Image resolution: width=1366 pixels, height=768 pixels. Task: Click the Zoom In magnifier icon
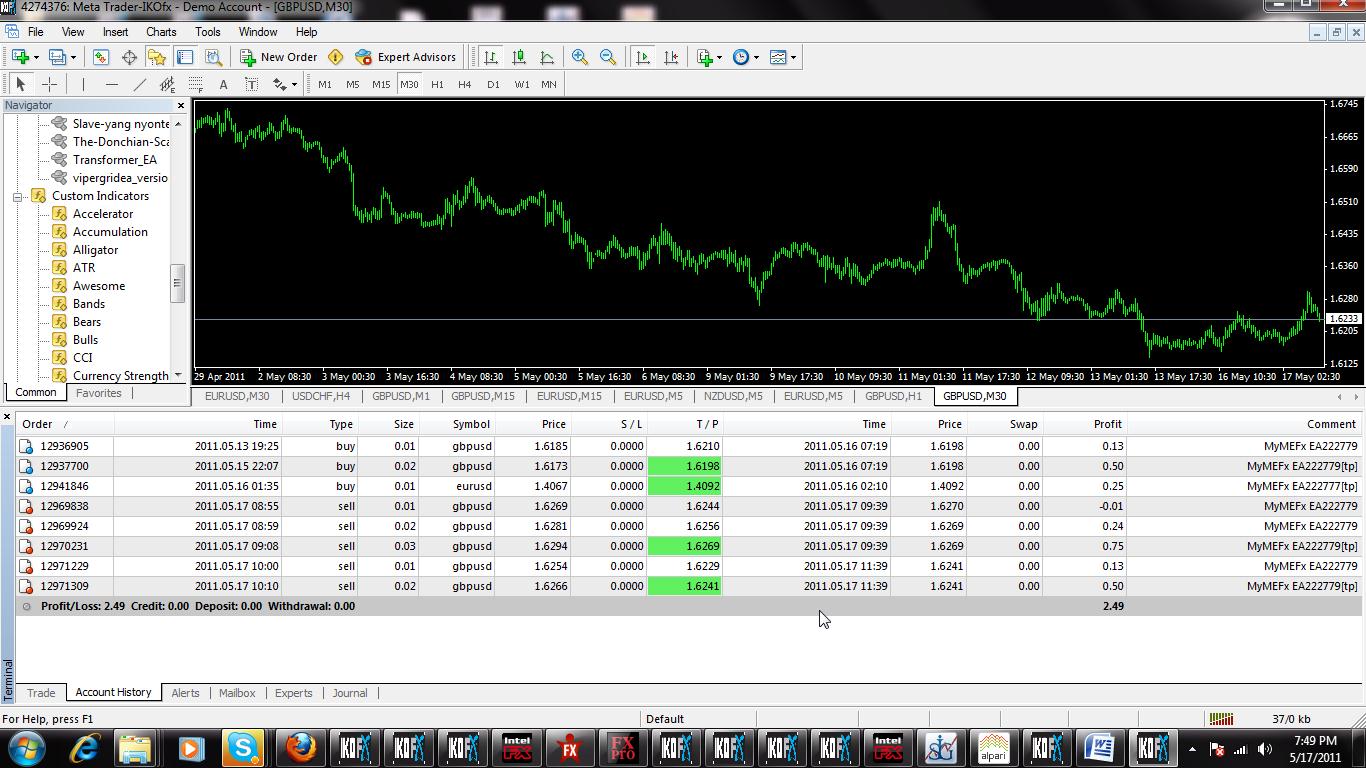580,57
